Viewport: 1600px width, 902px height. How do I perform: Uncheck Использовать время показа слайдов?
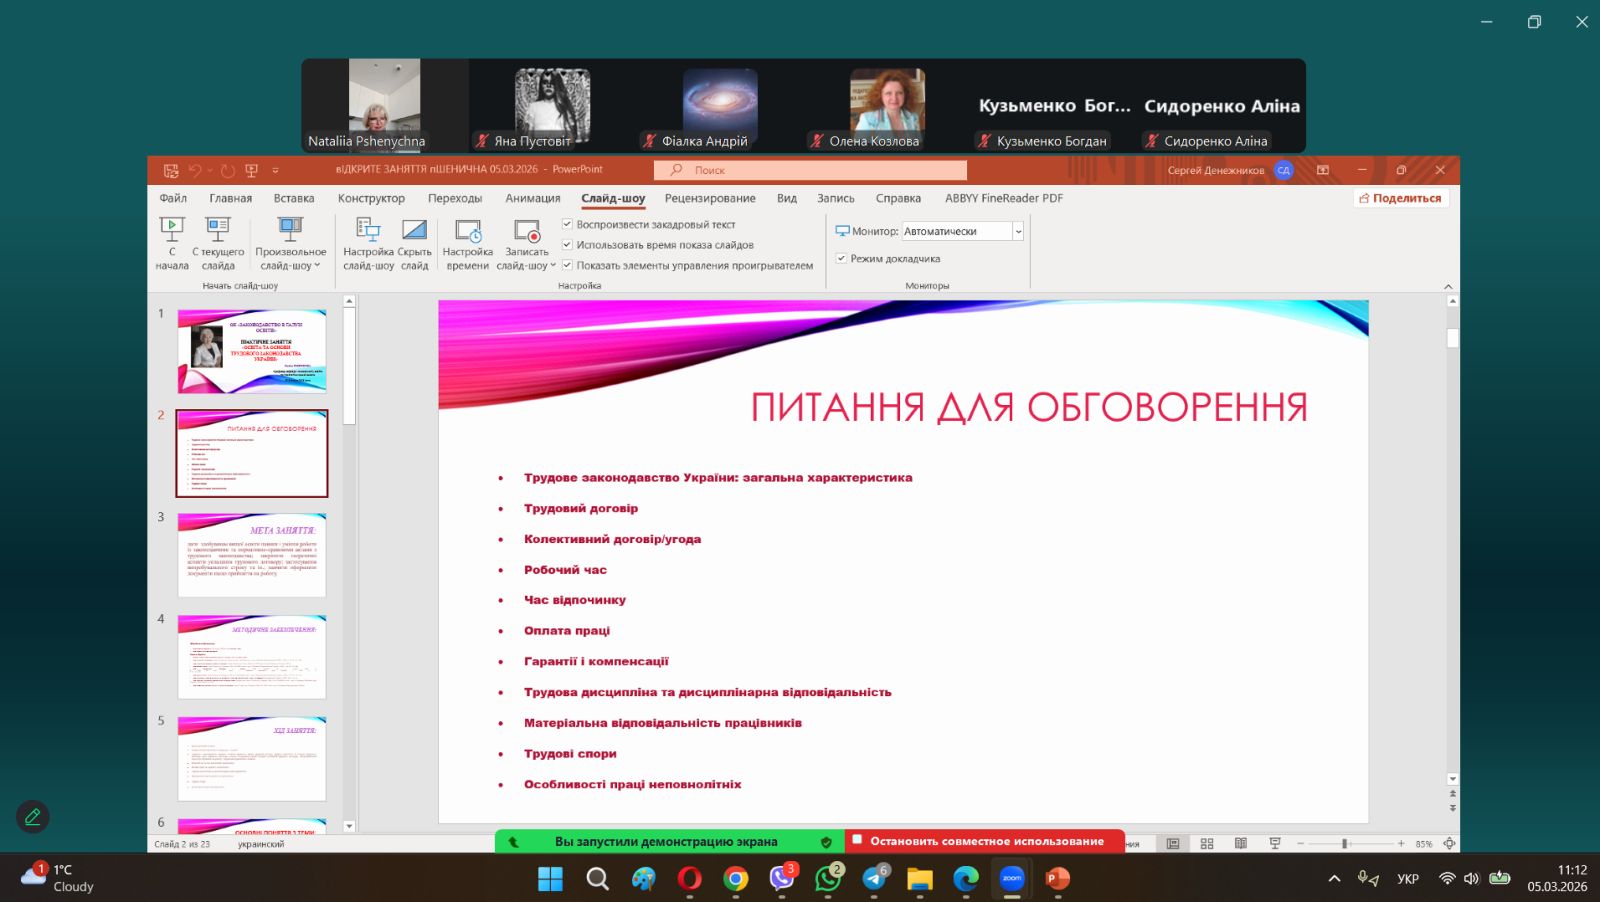click(x=567, y=245)
